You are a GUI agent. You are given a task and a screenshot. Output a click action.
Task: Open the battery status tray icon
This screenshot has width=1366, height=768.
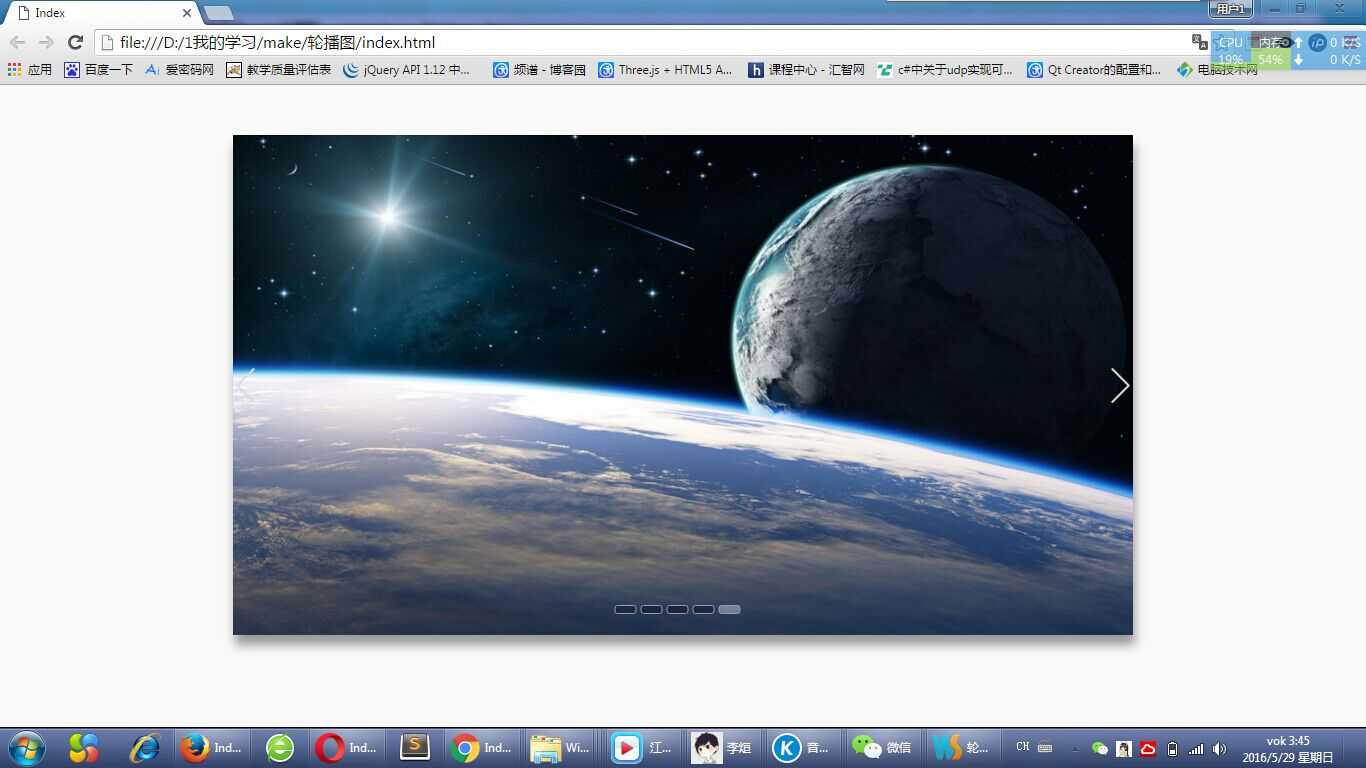[x=1172, y=748]
